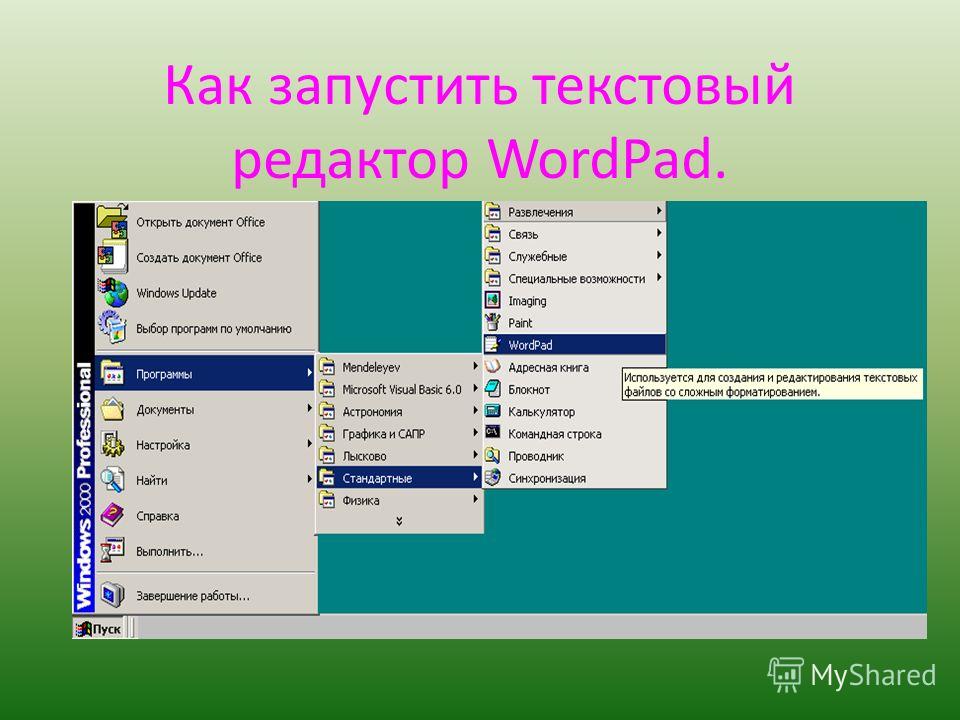Expand the Лысково submenu arrow

[475, 455]
